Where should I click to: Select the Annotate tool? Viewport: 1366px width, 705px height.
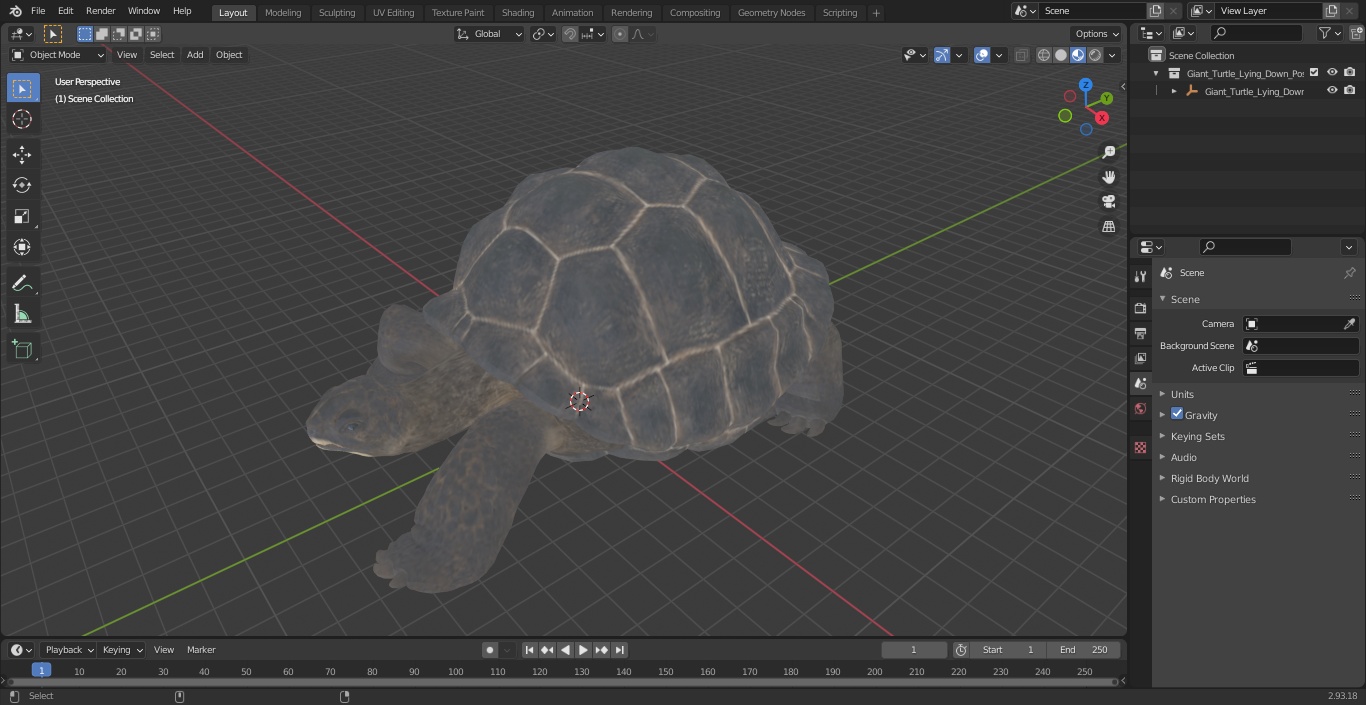click(22, 283)
